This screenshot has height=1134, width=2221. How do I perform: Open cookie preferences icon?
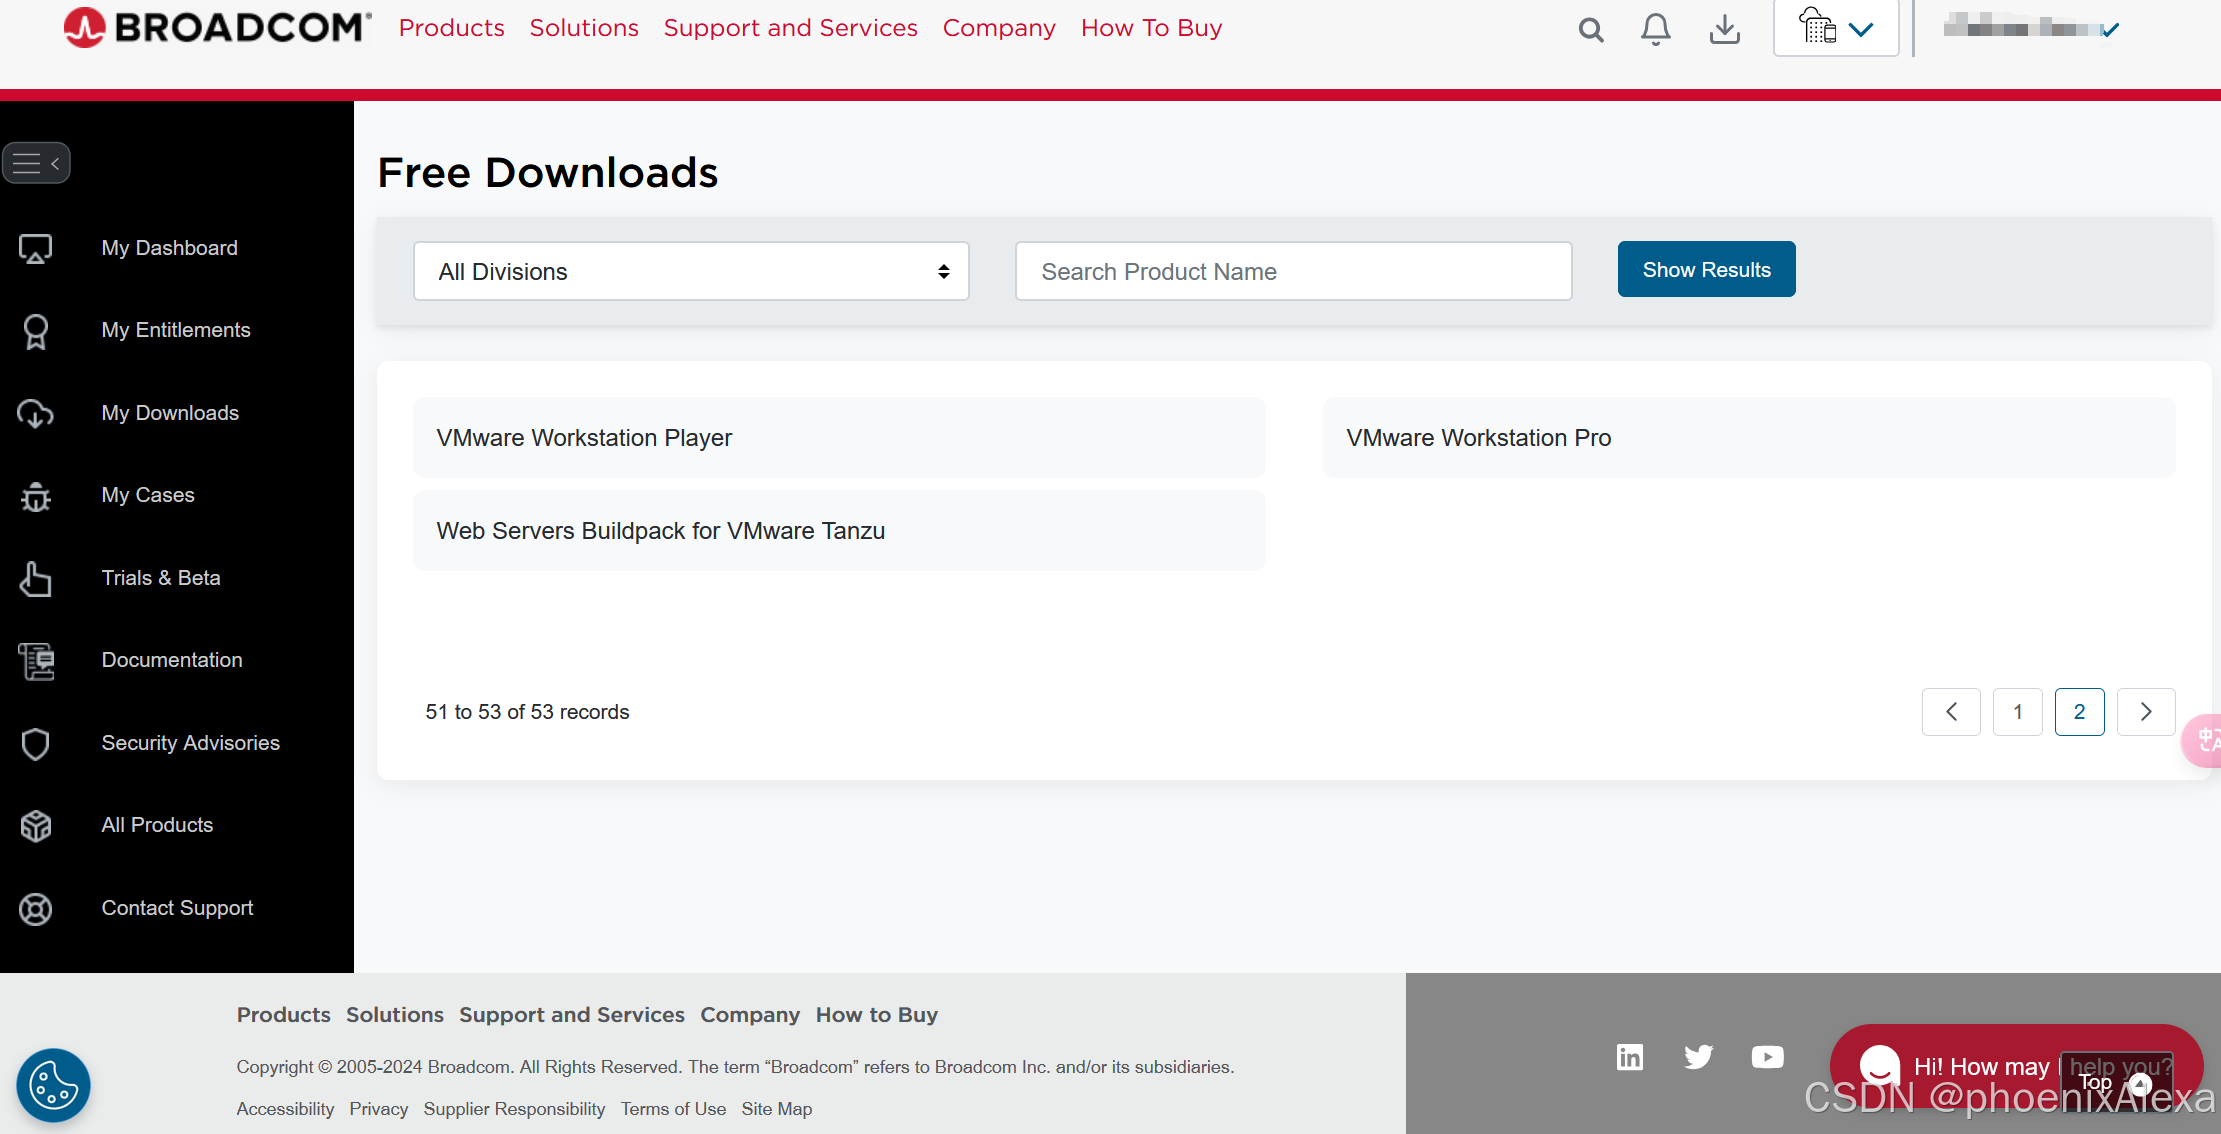53,1085
